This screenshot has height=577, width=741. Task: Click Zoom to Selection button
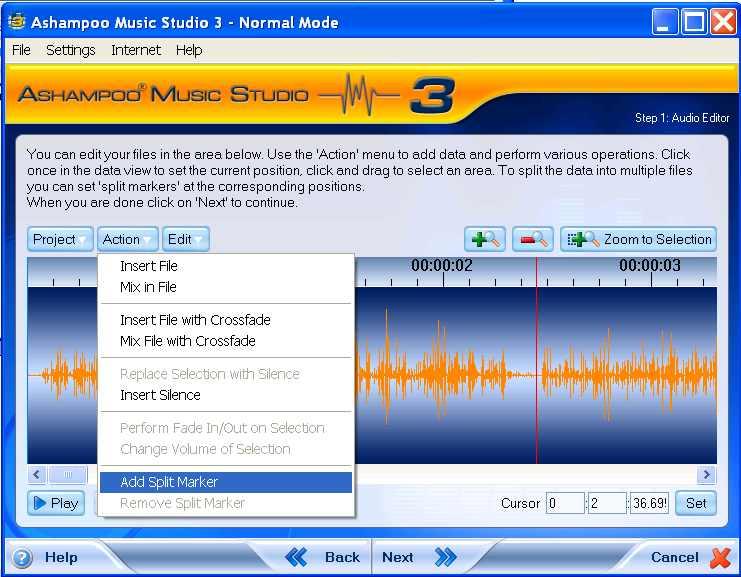(x=638, y=239)
